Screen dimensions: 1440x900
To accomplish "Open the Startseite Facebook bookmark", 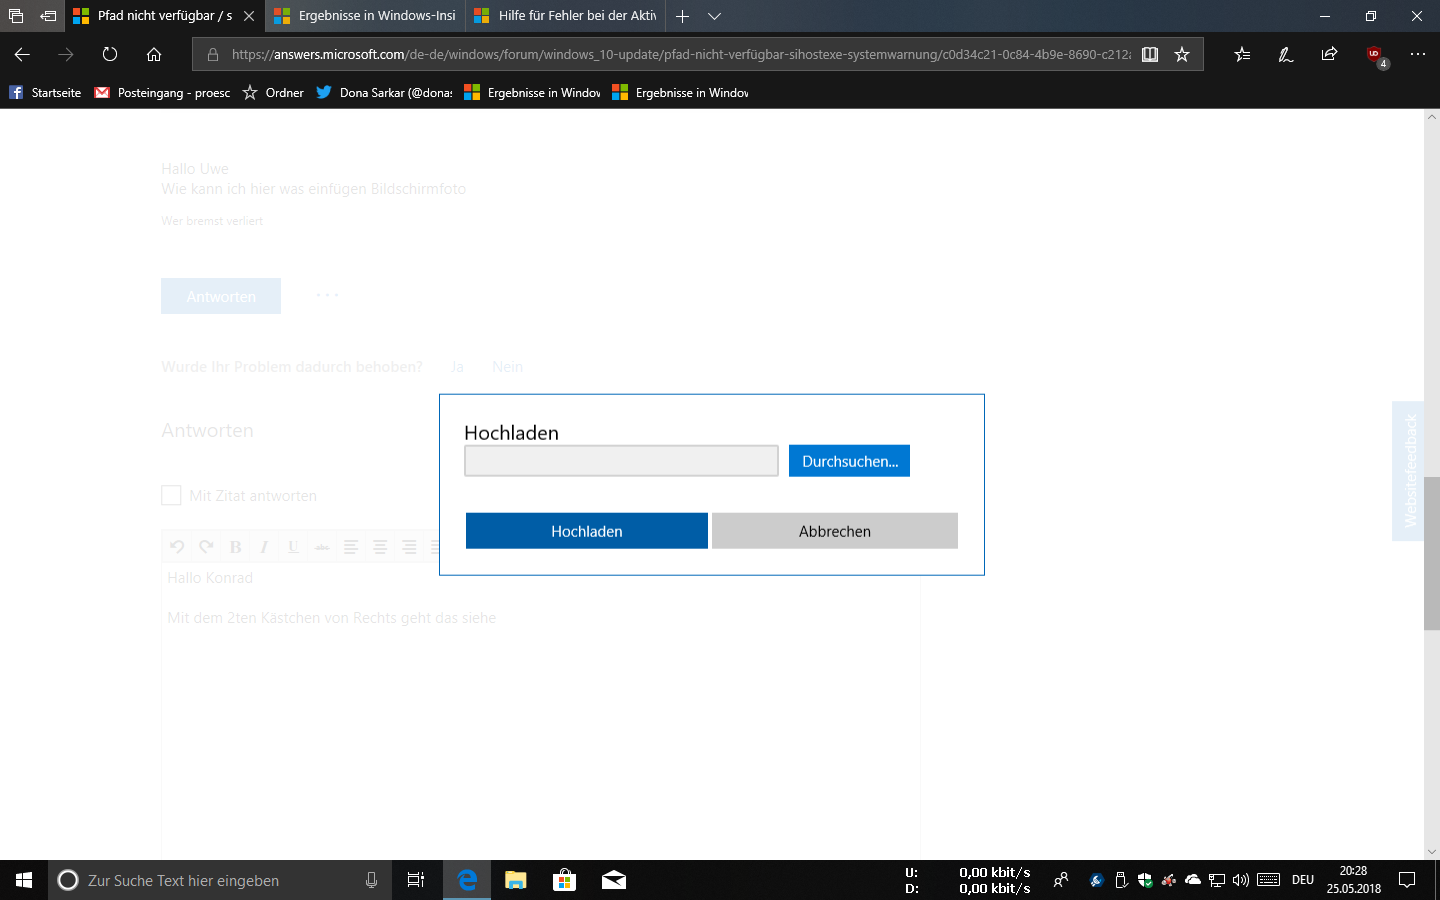I will click(45, 92).
